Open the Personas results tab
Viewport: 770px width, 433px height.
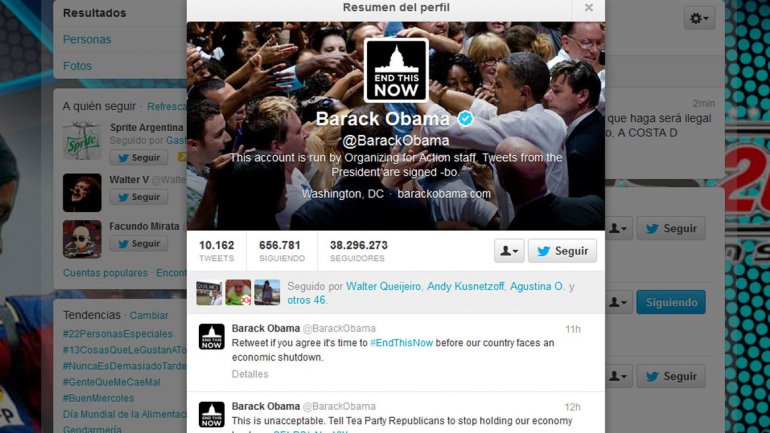[87, 40]
